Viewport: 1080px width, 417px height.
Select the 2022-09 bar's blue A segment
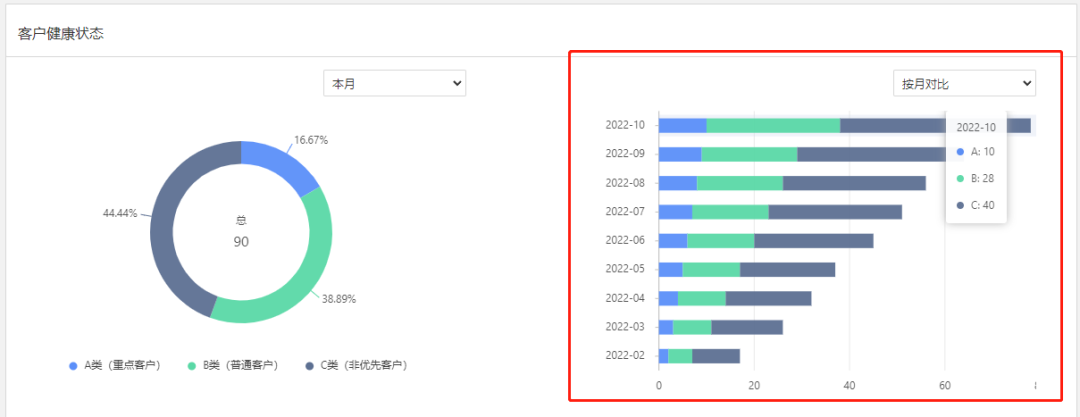[x=680, y=154]
